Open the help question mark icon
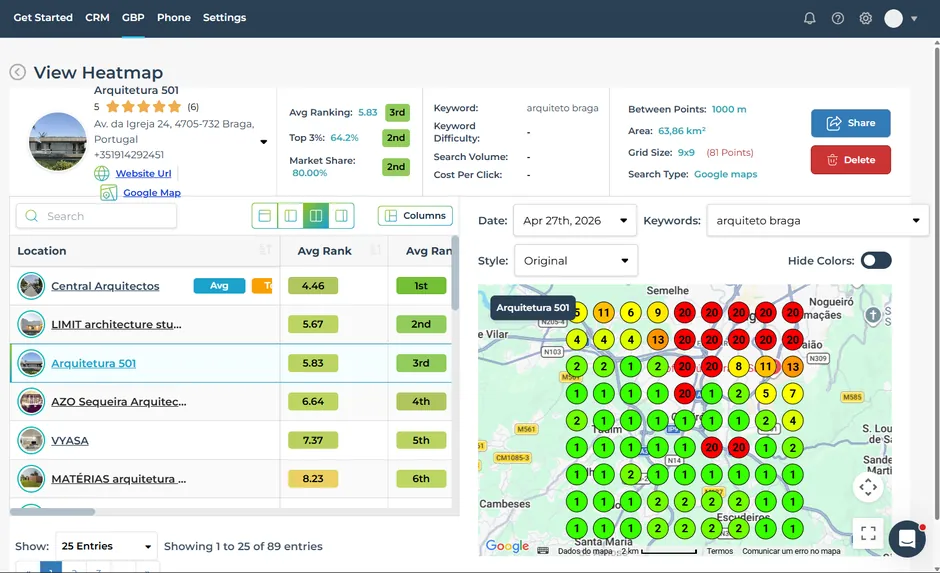The height and width of the screenshot is (573, 940). (x=837, y=18)
